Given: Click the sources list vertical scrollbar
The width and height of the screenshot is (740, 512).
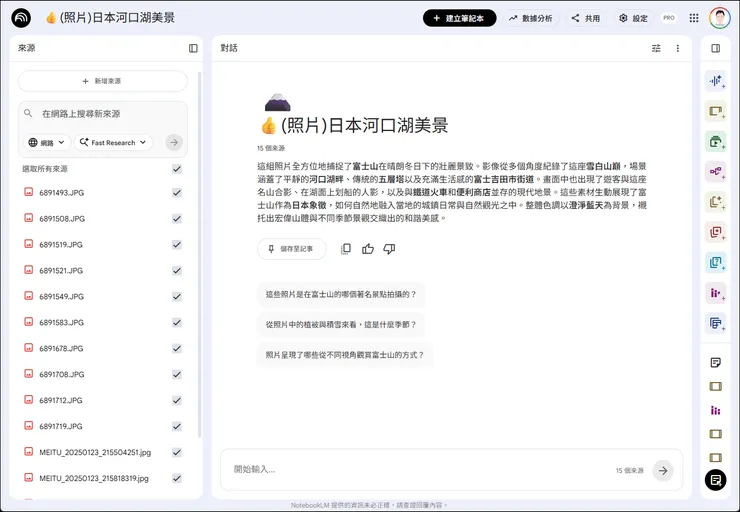Looking at the screenshot, I should (200, 255).
